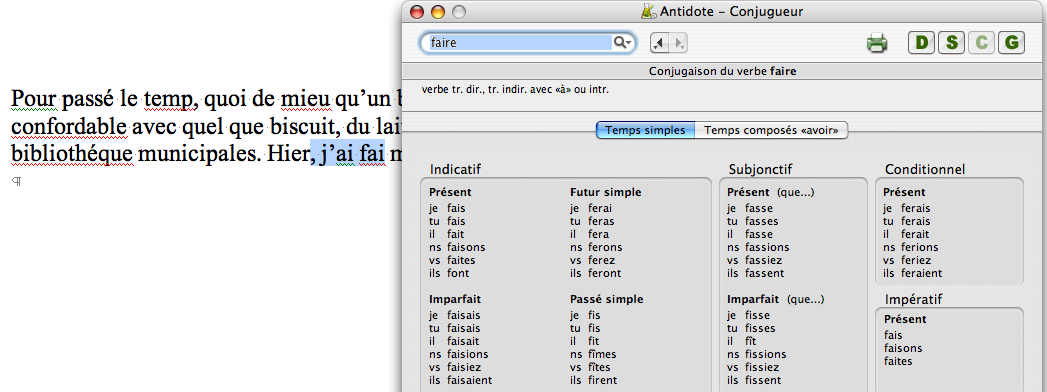1047x392 pixels.
Task: Click 'je faisais' in Indicatif Imparfait
Action: [x=455, y=315]
